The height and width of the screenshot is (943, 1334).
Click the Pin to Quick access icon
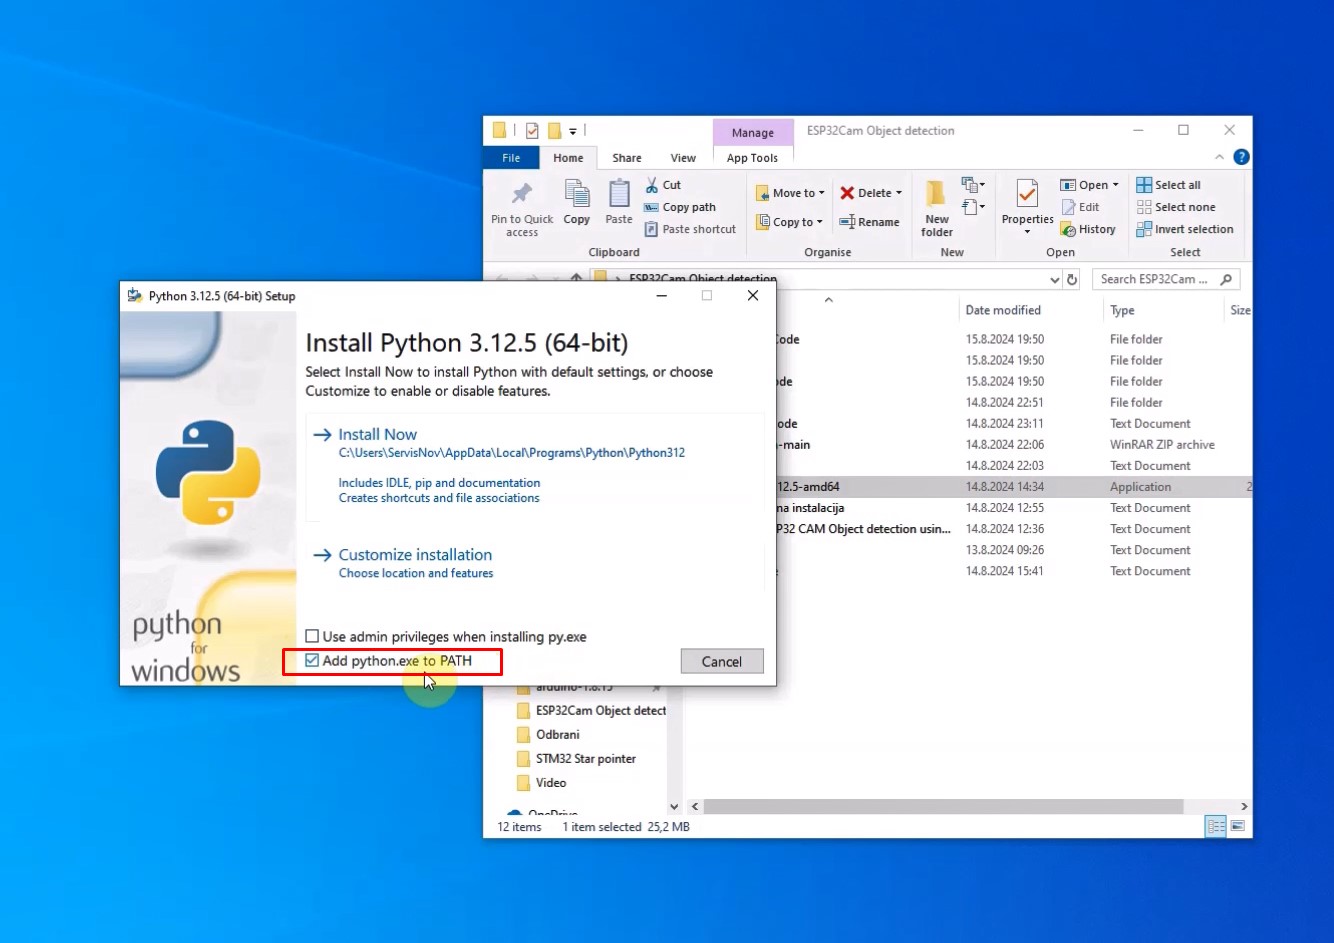coord(521,194)
